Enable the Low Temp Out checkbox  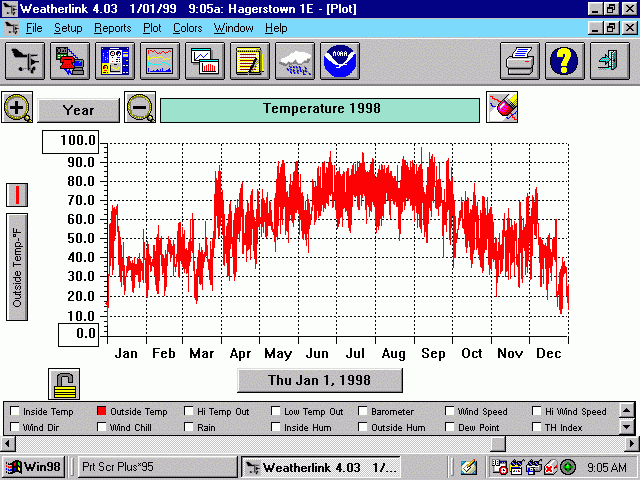point(276,411)
